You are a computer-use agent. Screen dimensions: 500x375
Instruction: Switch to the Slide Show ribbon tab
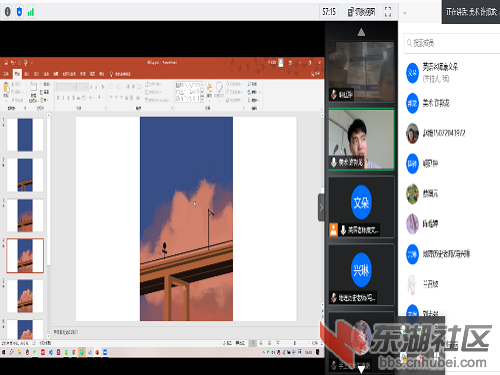69,74
